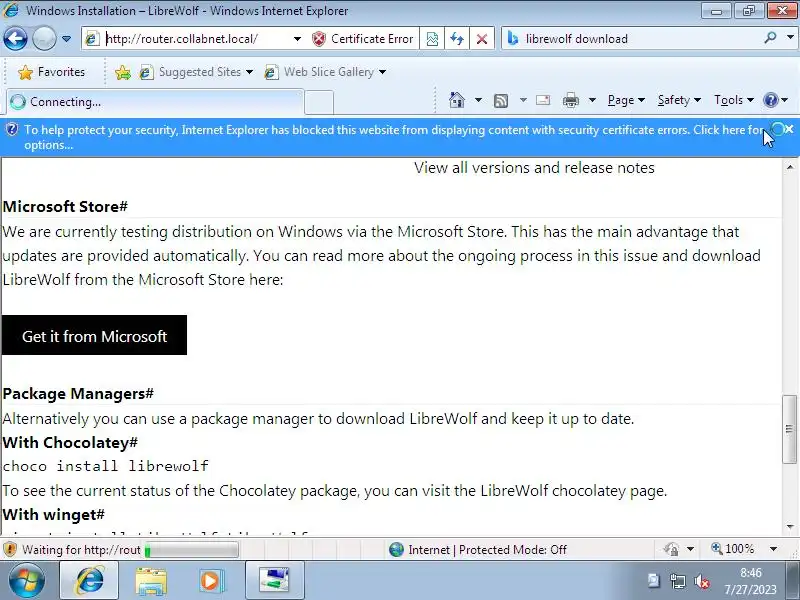Click the Refresh page icon
Screen dimensions: 800x600
coord(457,39)
